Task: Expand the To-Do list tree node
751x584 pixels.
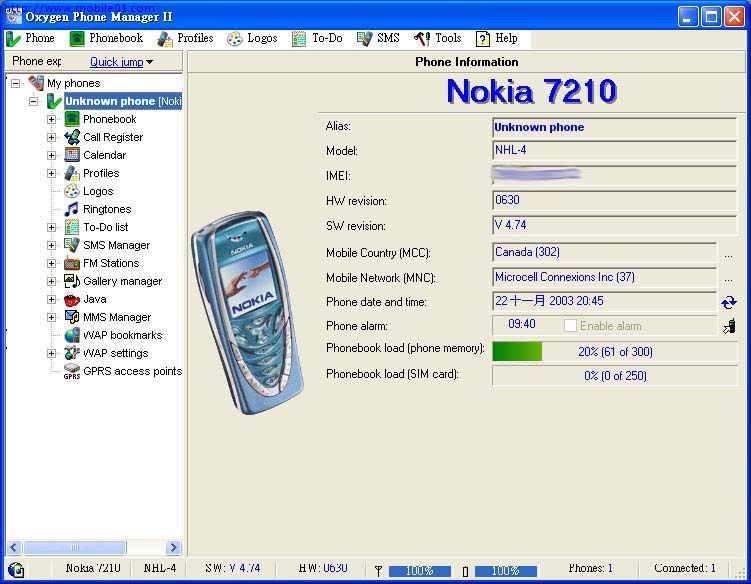Action: pyautogui.click(x=51, y=227)
